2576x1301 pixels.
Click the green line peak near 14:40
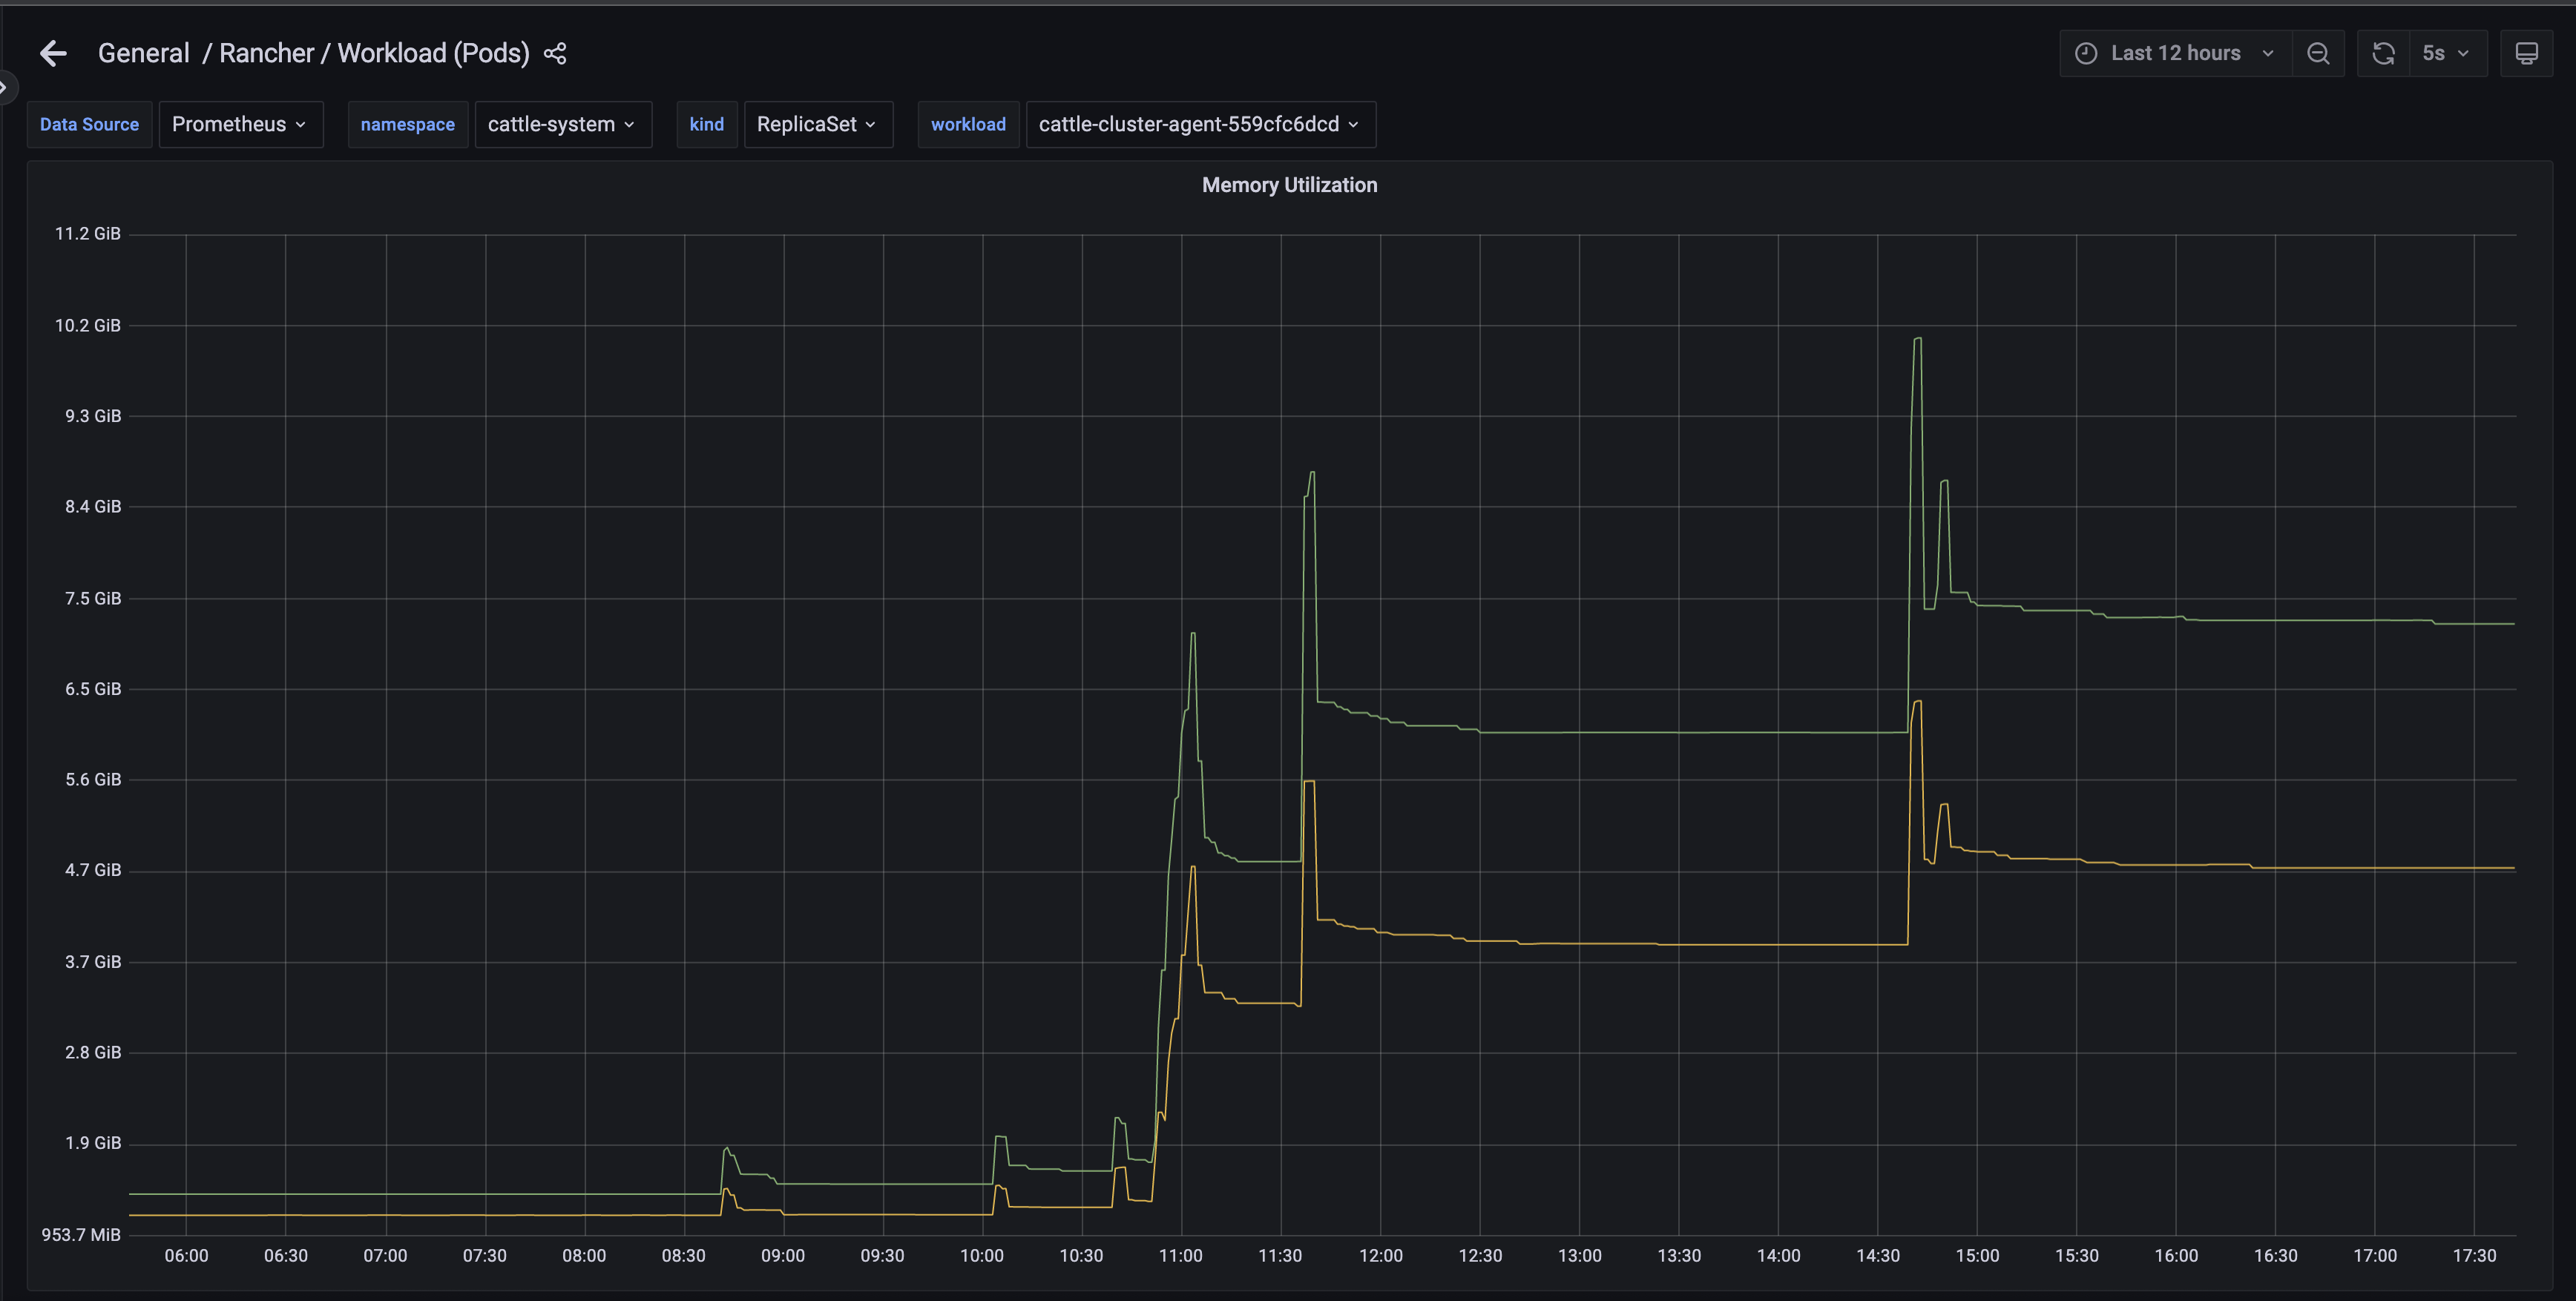point(1917,340)
